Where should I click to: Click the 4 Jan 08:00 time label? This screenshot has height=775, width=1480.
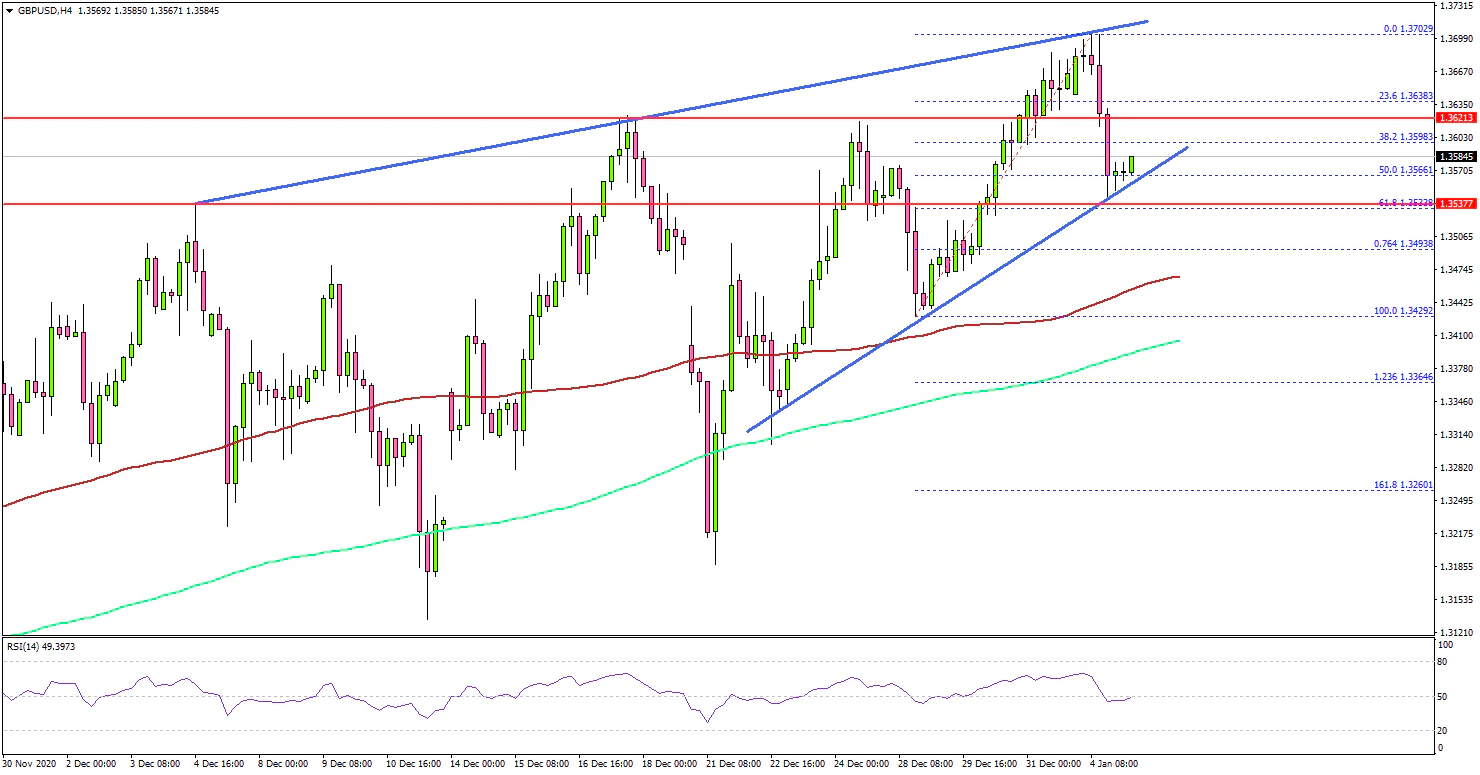(x=1113, y=762)
